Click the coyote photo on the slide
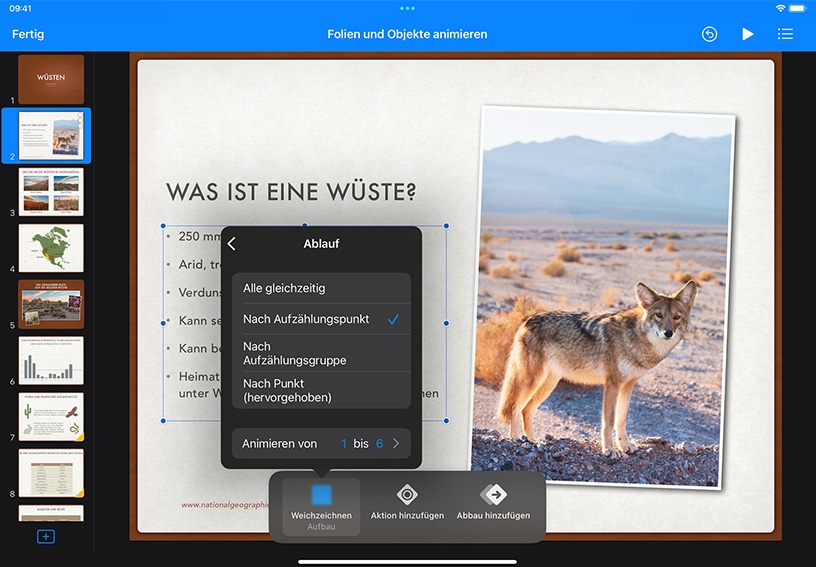Viewport: 816px width, 567px height. click(604, 297)
